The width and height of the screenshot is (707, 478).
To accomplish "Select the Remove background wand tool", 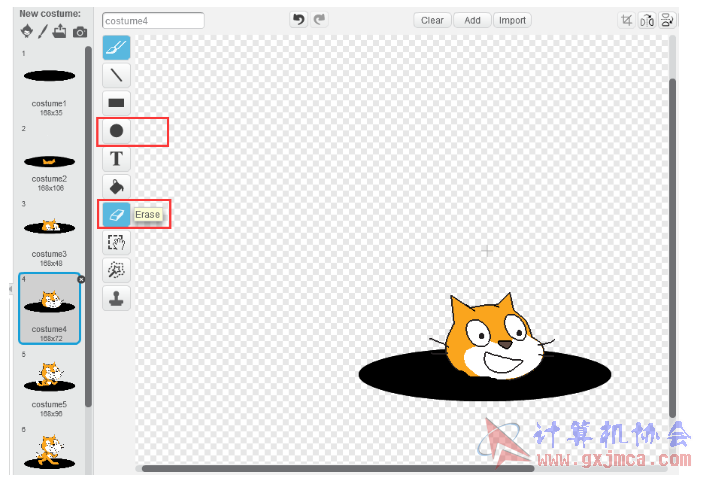I will [116, 270].
